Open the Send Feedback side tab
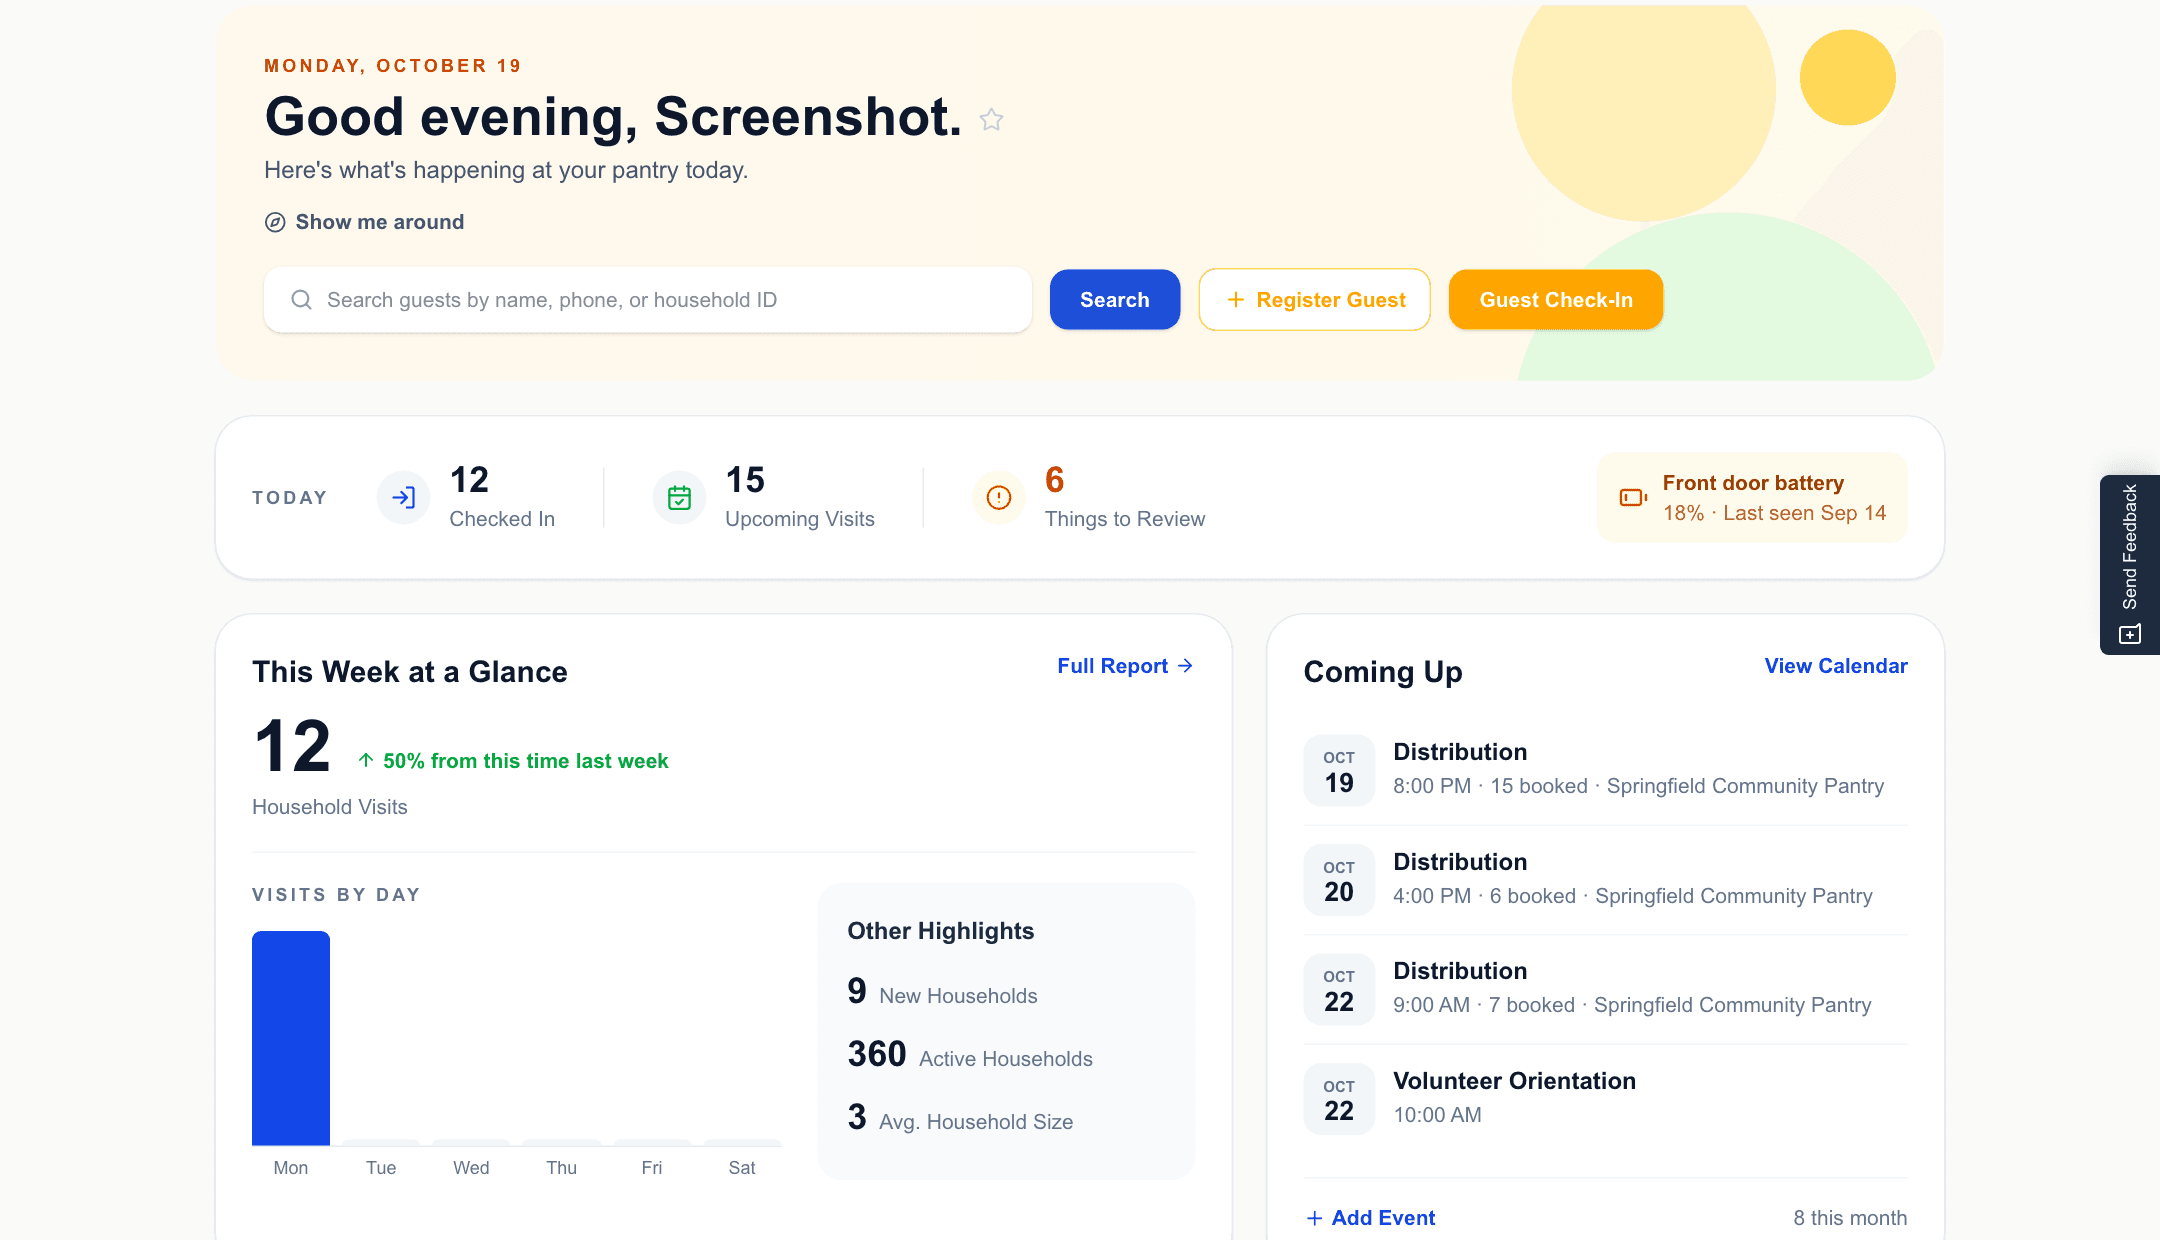The image size is (2160, 1241). pyautogui.click(x=2130, y=565)
